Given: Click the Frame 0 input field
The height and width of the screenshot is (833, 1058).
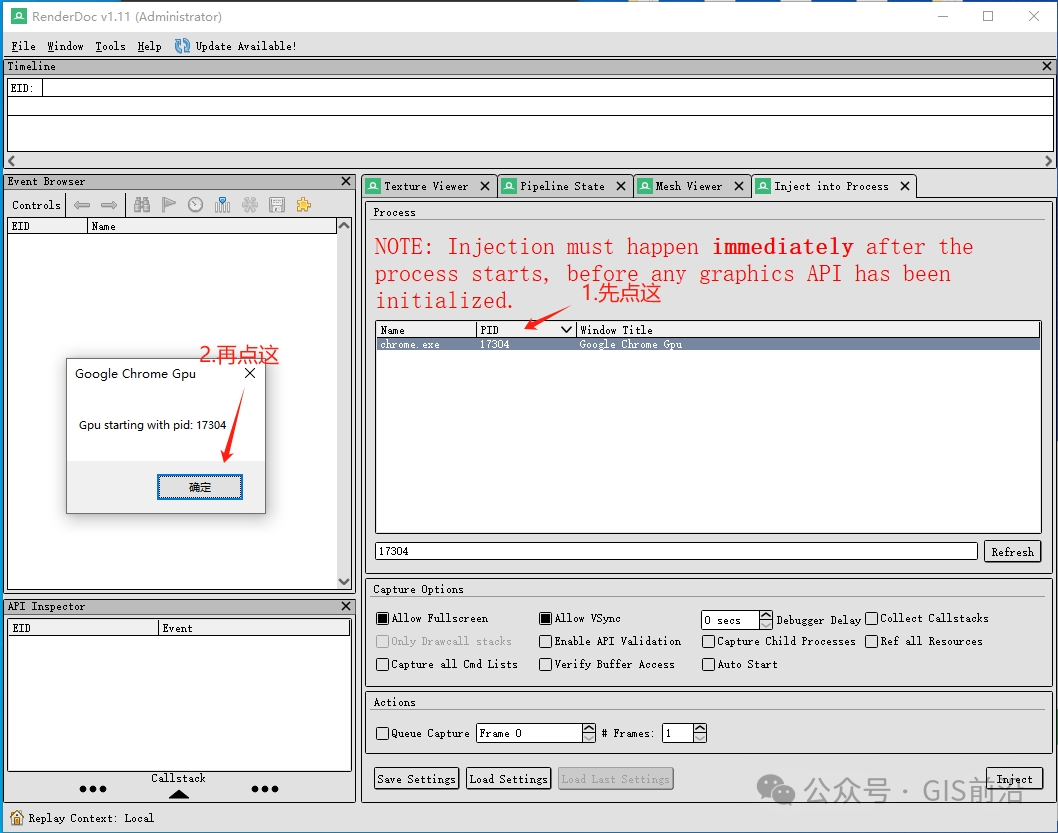Looking at the screenshot, I should [530, 733].
